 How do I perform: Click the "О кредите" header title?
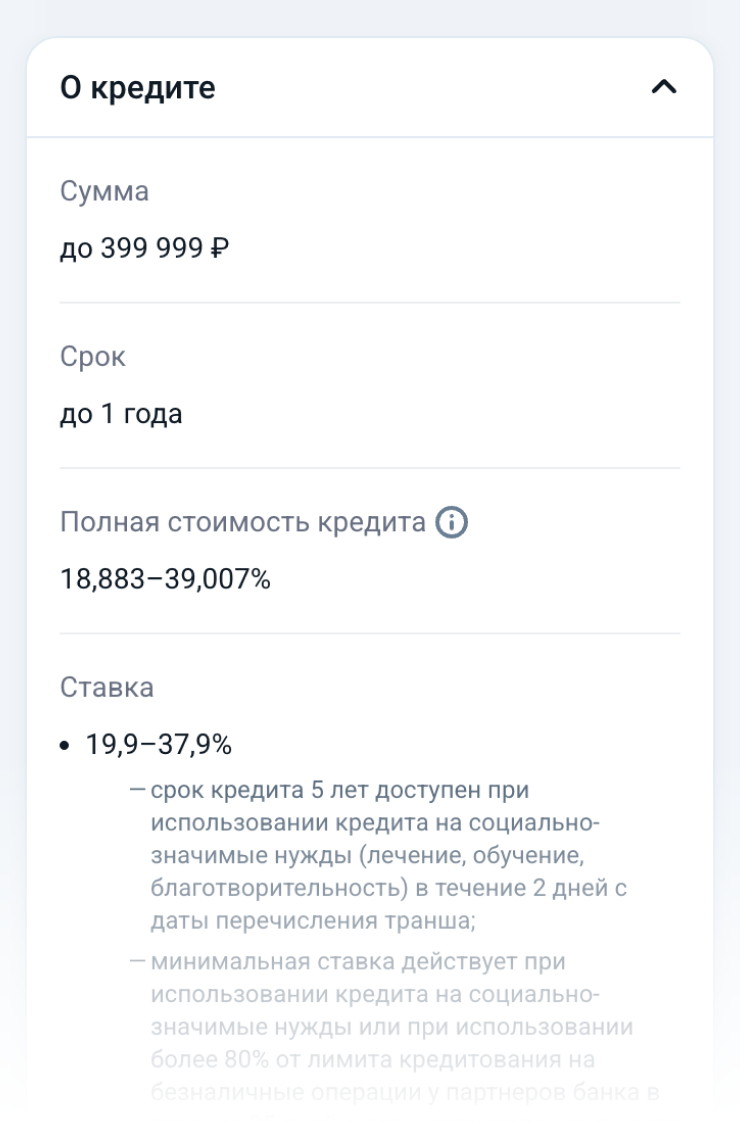pyautogui.click(x=138, y=88)
